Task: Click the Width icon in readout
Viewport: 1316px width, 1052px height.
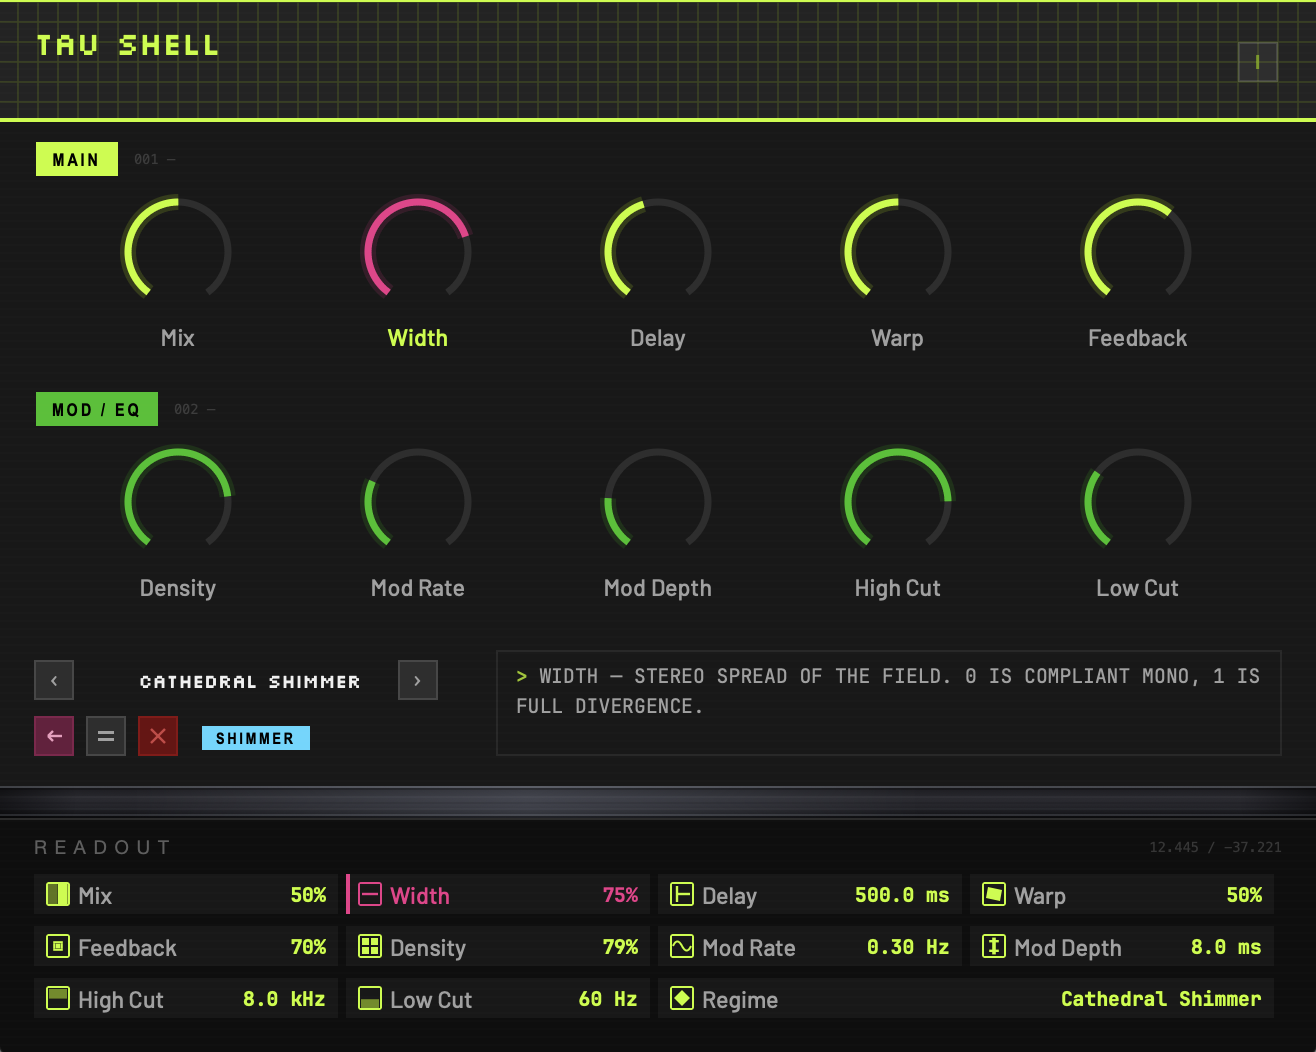Action: point(370,894)
